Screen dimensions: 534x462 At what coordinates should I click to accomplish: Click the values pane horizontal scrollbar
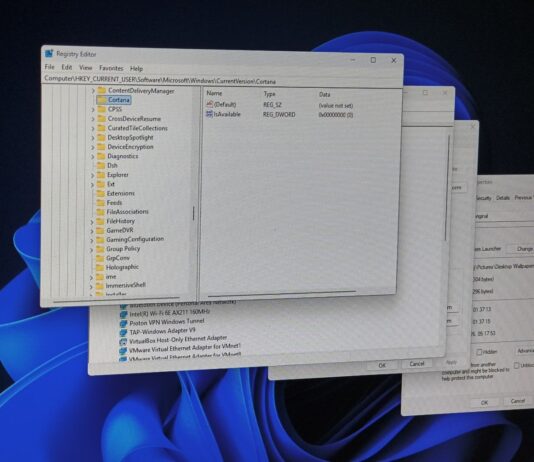(282, 293)
